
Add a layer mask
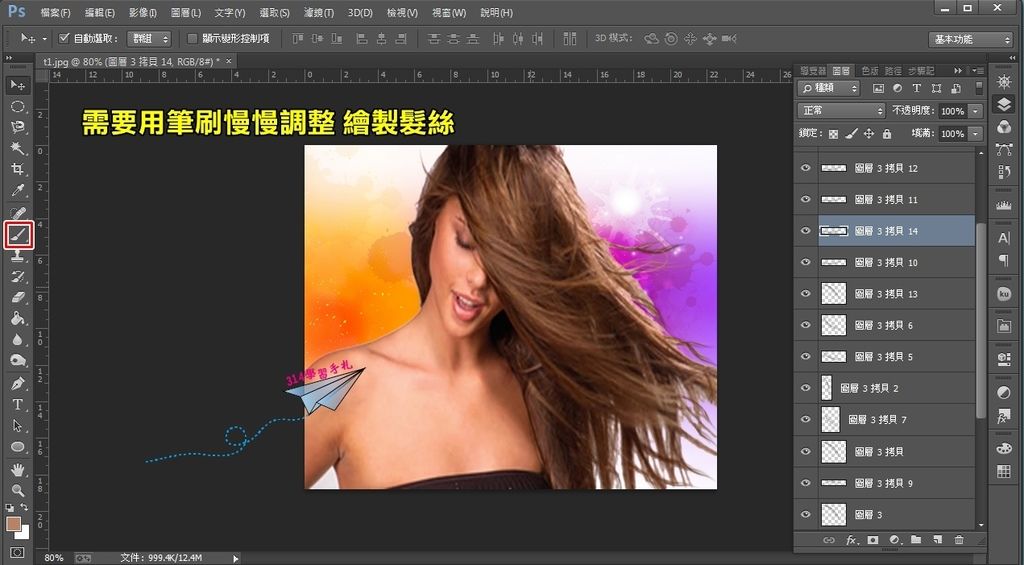coord(872,540)
